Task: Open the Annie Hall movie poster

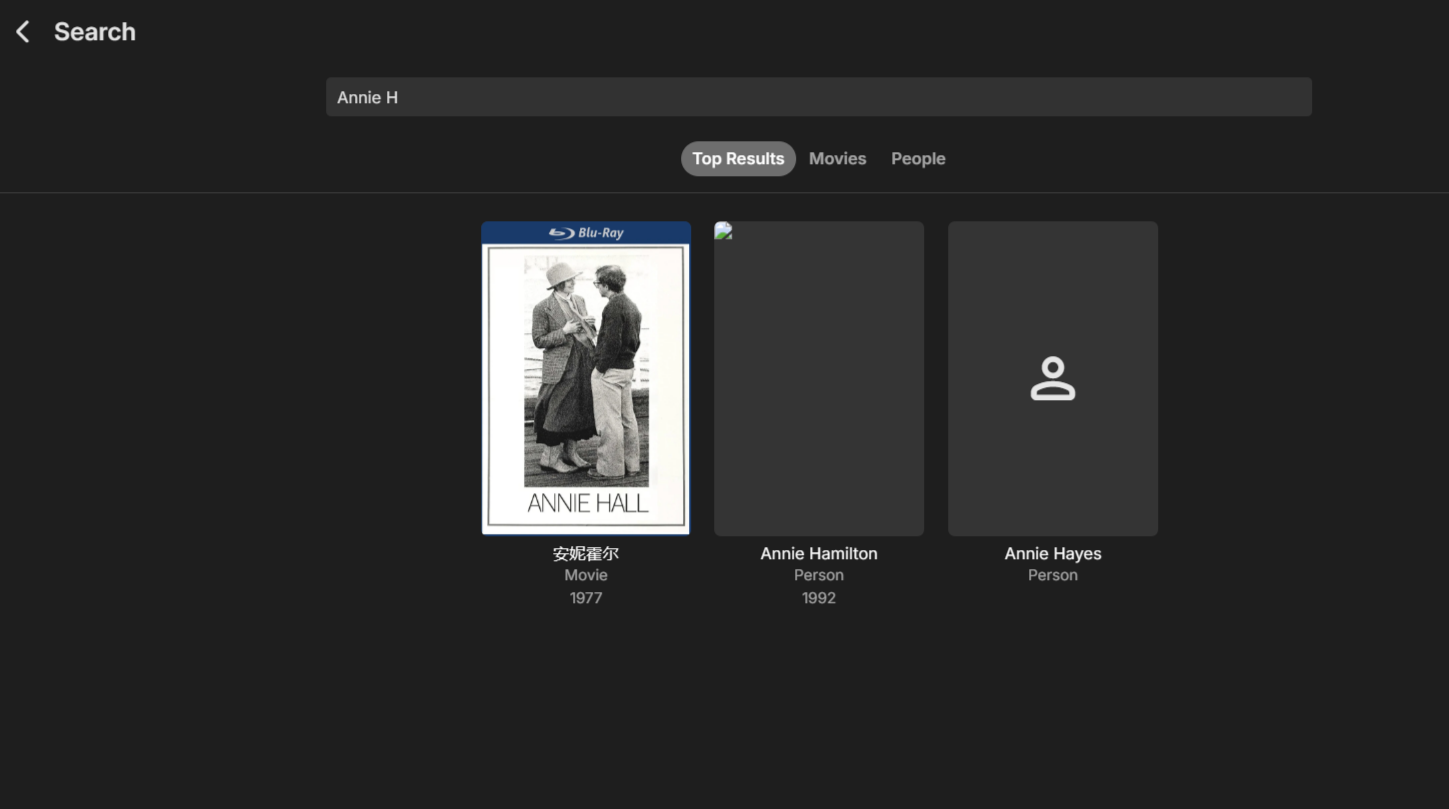Action: [586, 380]
